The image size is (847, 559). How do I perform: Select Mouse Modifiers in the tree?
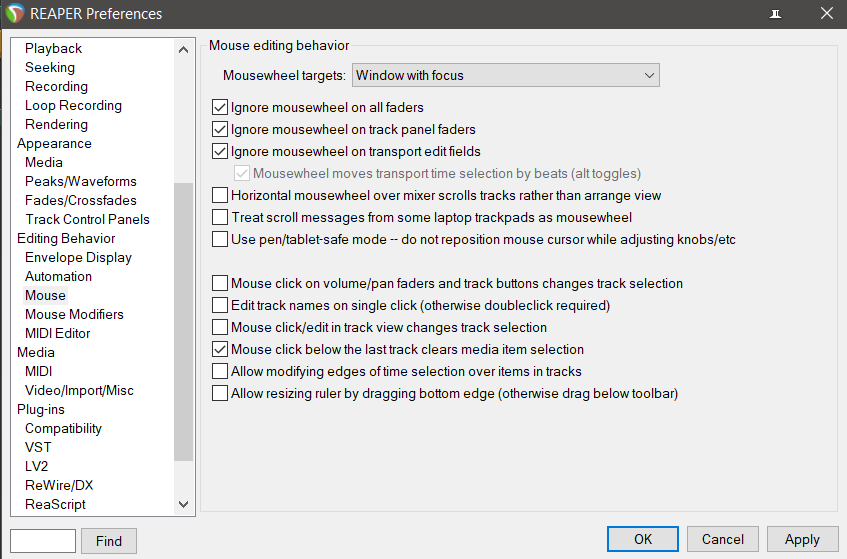[x=74, y=314]
